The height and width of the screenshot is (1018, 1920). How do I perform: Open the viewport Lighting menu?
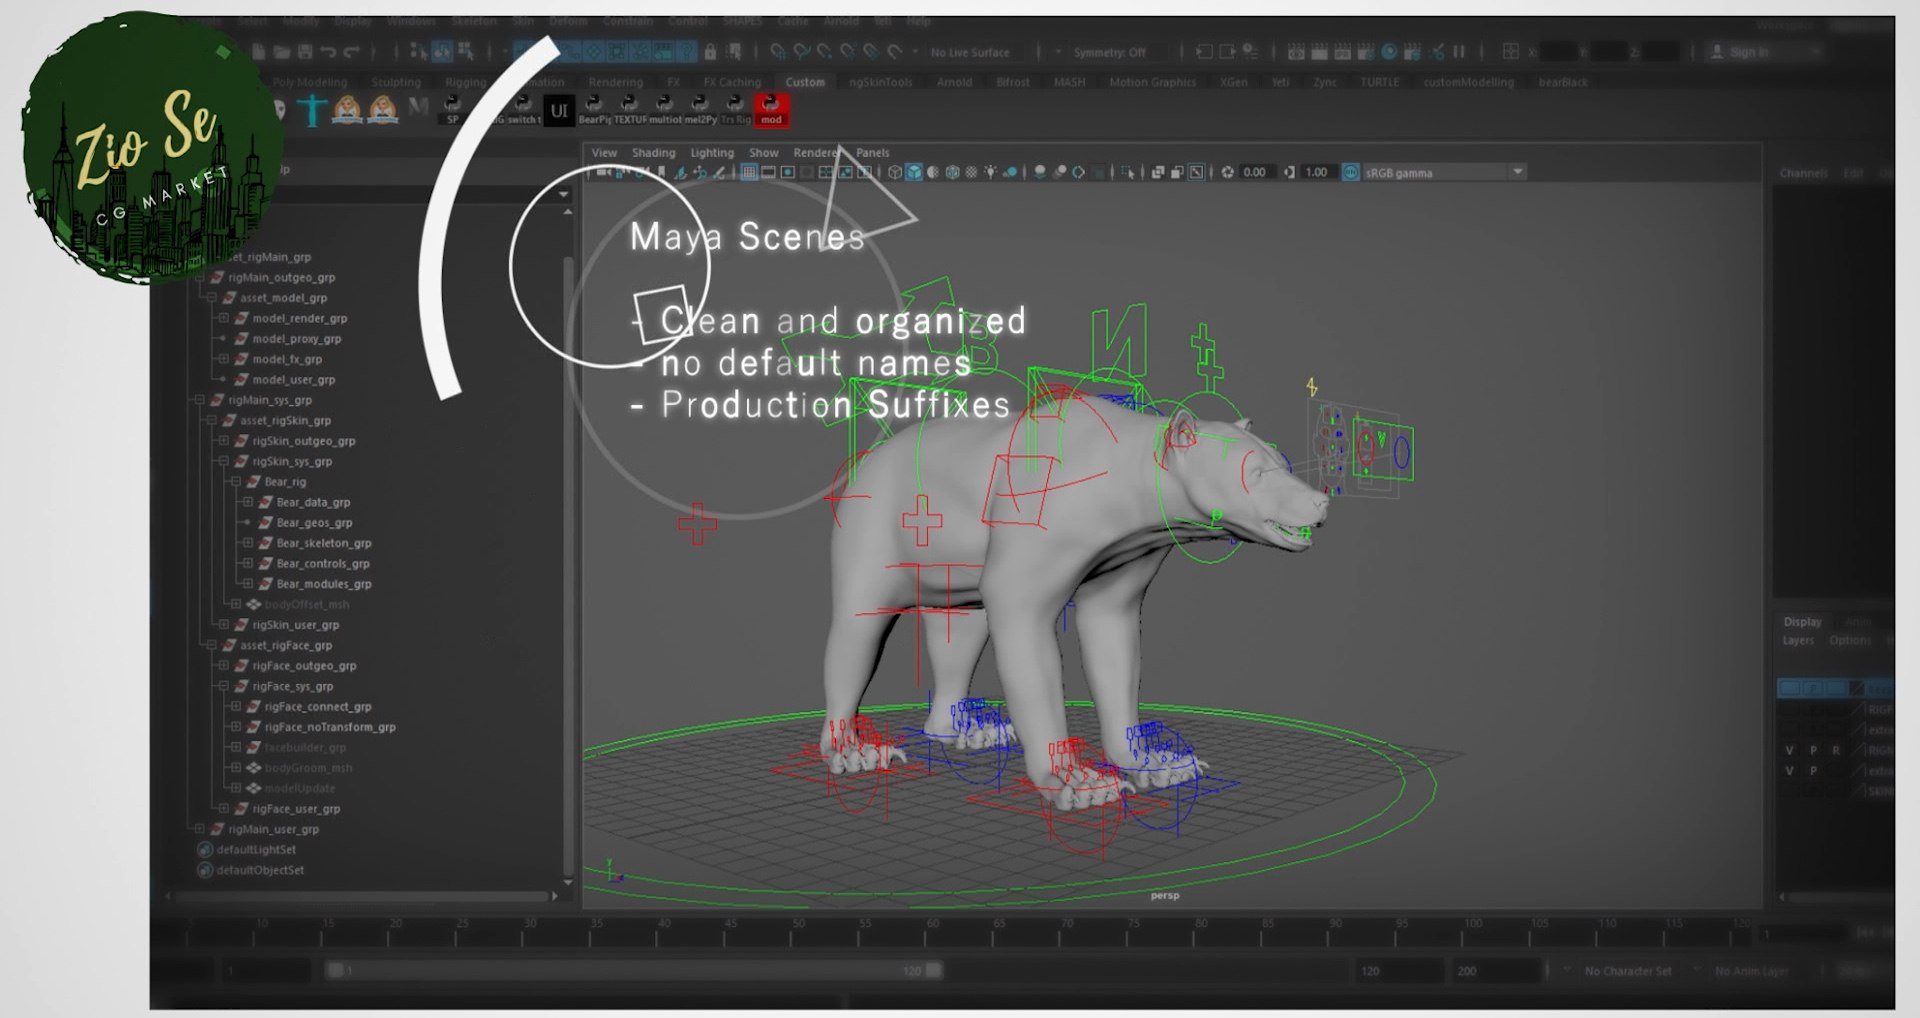712,153
